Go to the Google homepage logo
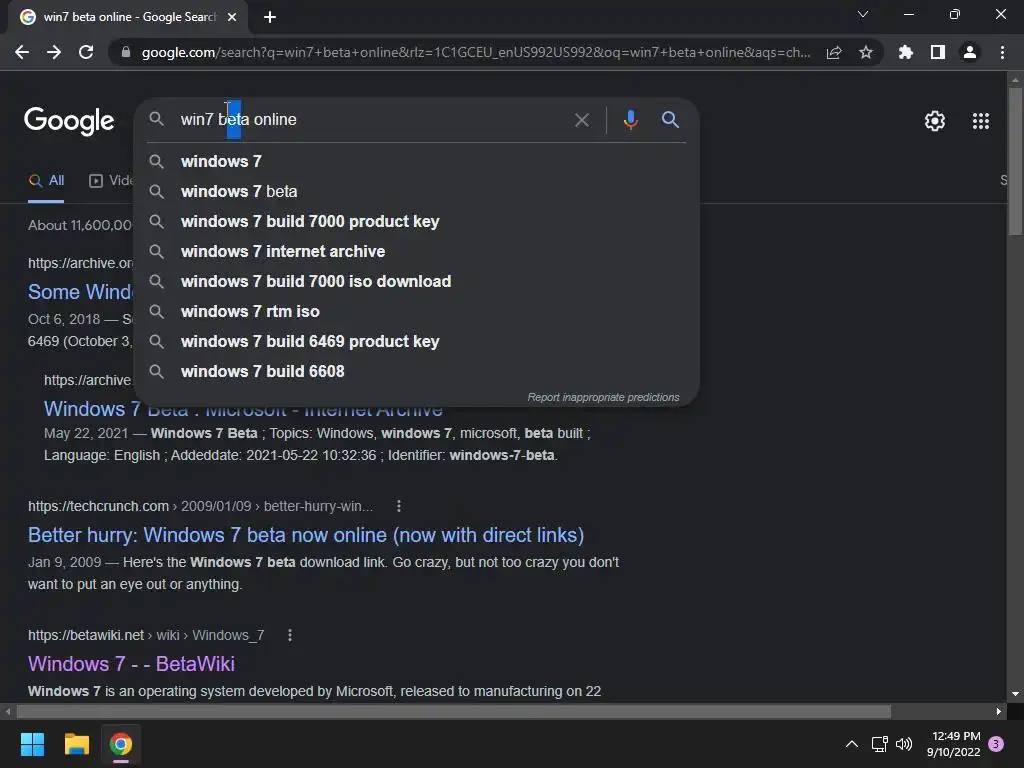The image size is (1024, 768). pyautogui.click(x=69, y=121)
